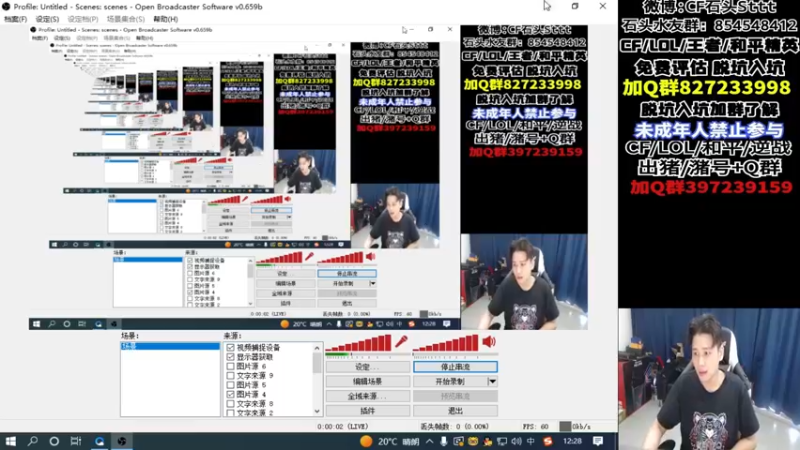Open the notification center icon

point(598,441)
